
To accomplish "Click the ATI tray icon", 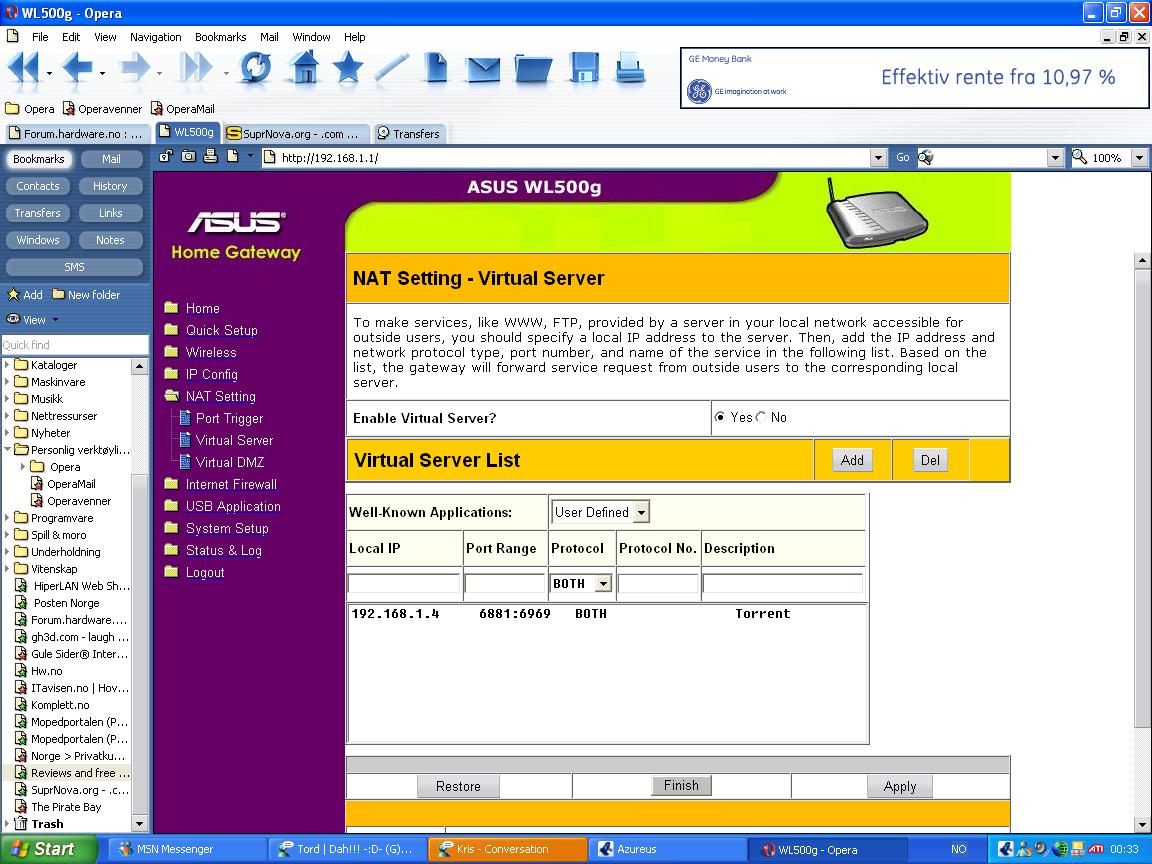I will [1096, 849].
